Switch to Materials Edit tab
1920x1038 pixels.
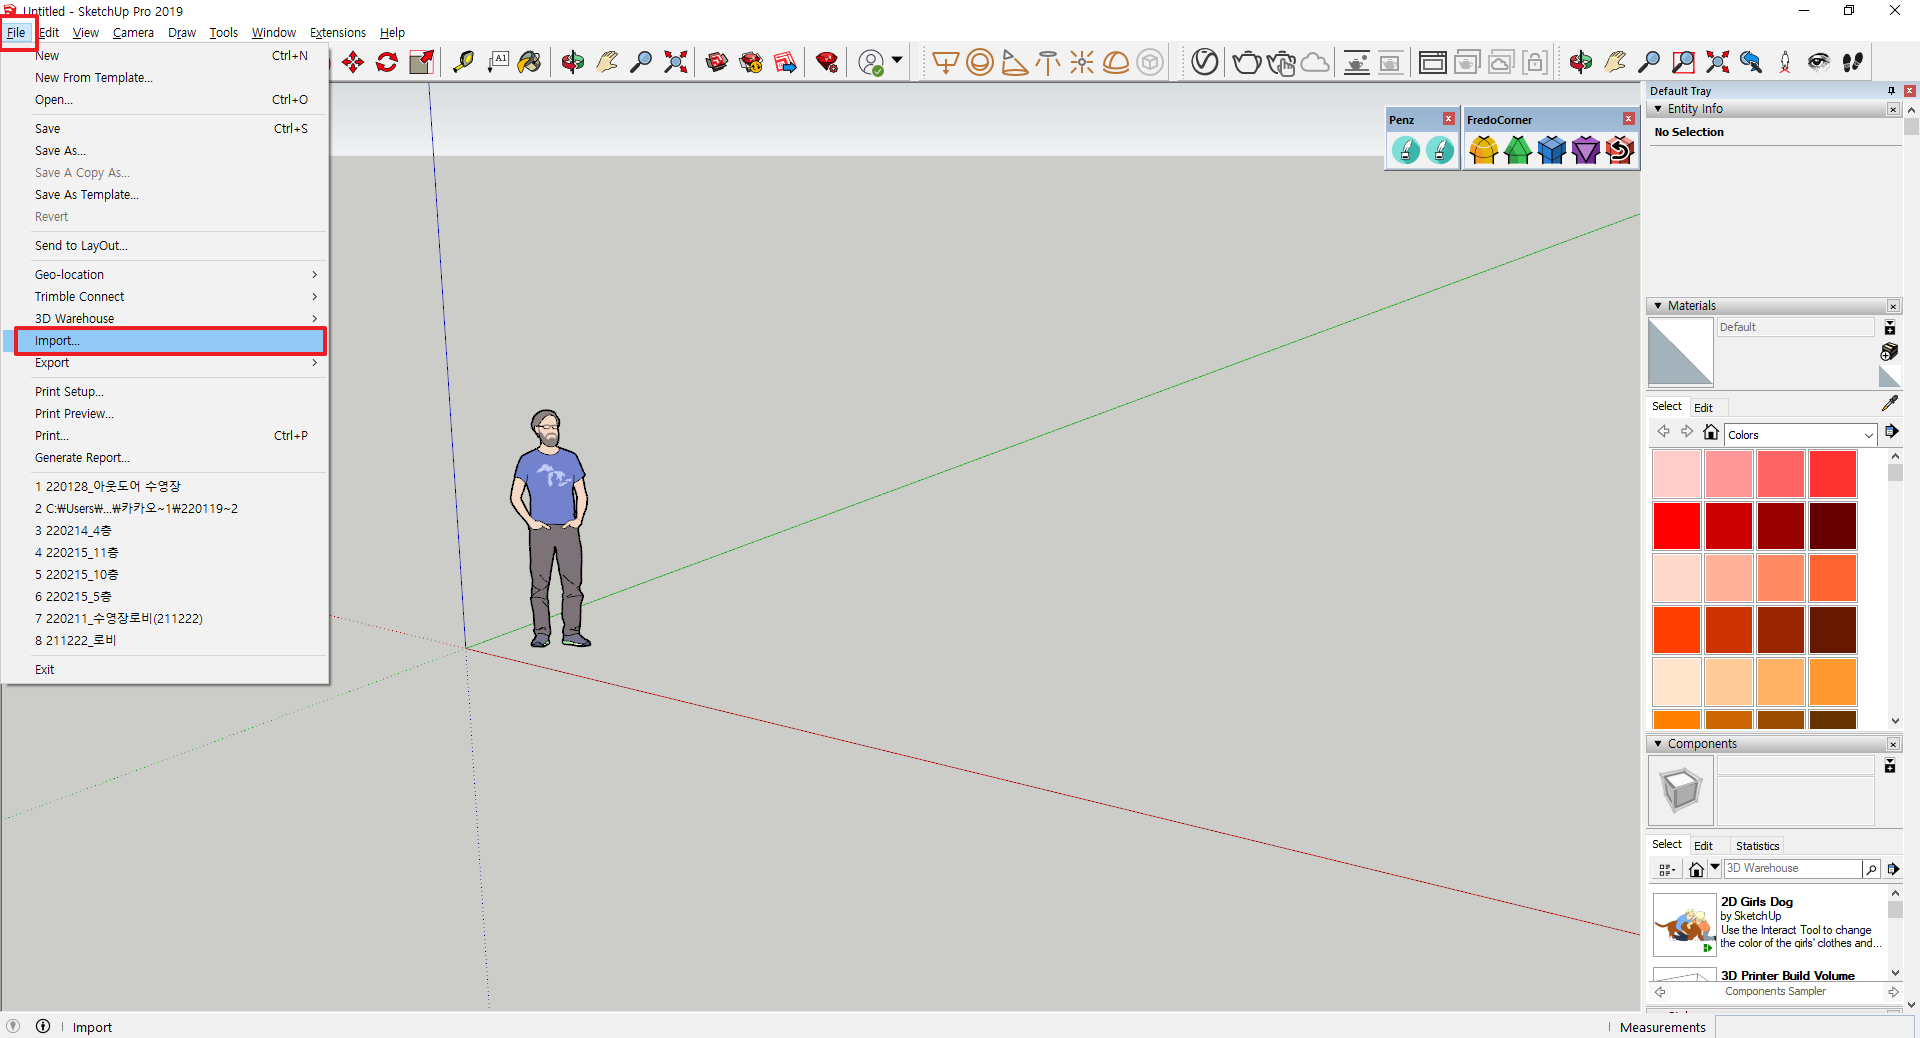[1703, 408]
